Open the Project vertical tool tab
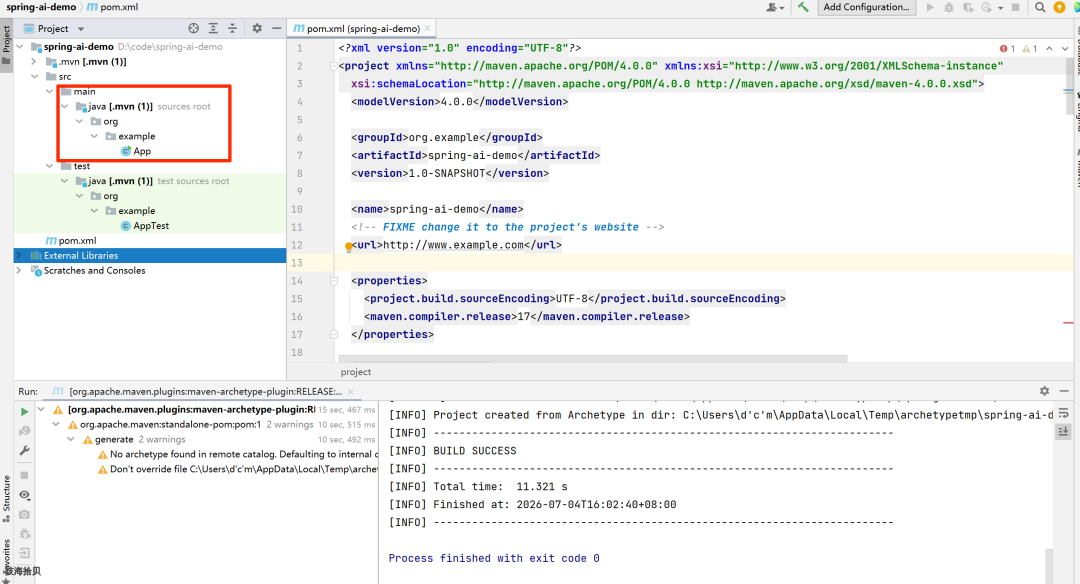 tap(6, 45)
